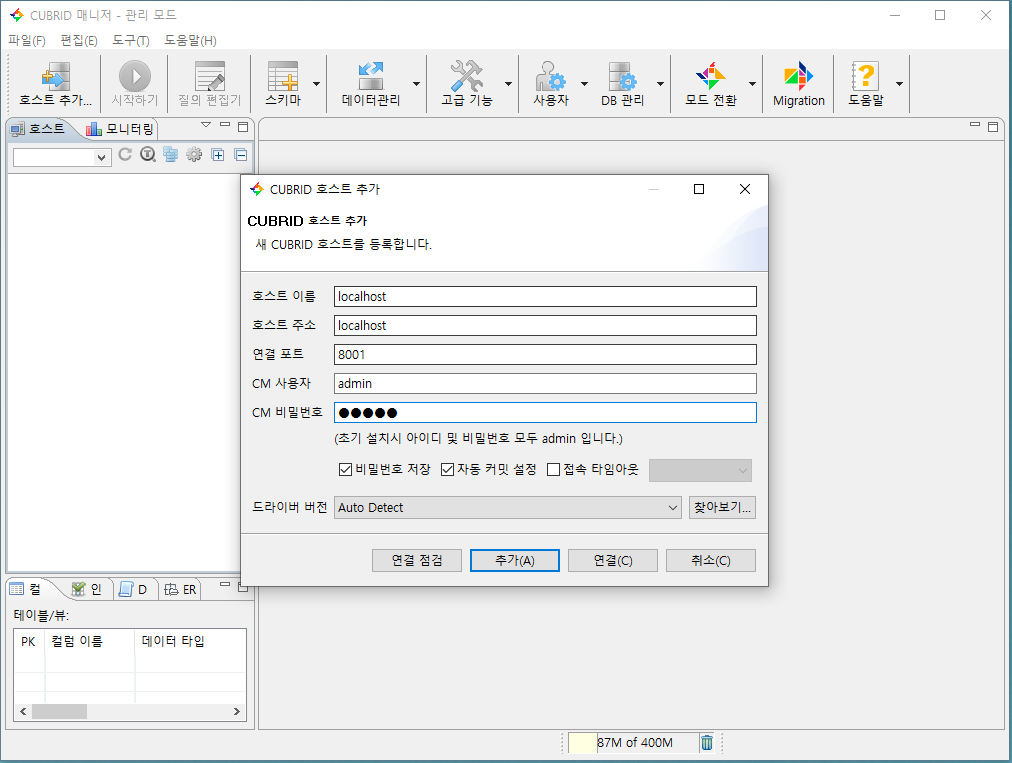Open the 질의 편집기 toolbar icon

click(210, 76)
